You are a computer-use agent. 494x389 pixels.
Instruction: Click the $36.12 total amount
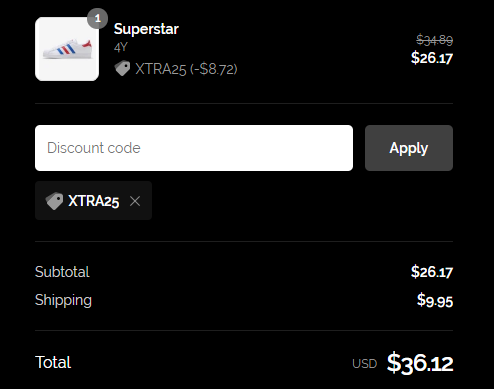click(x=420, y=363)
